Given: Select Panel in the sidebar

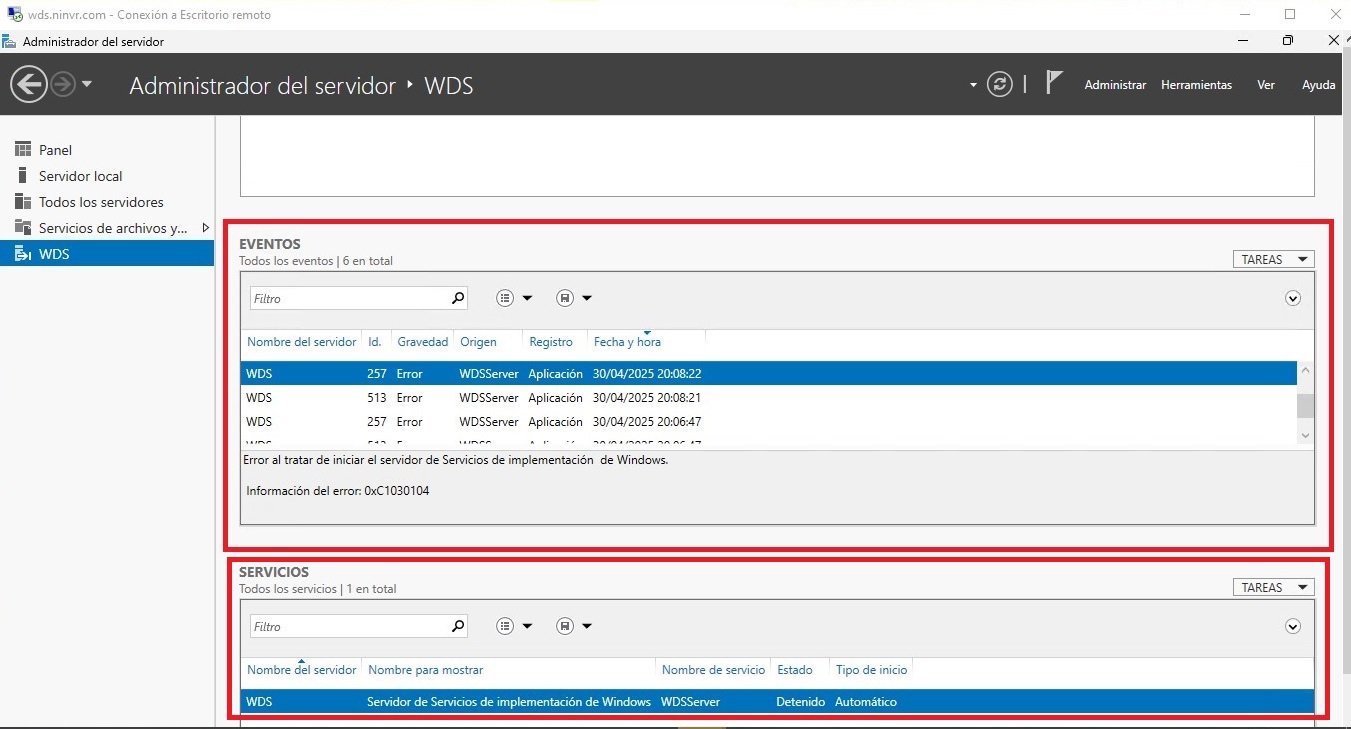Looking at the screenshot, I should point(107,150).
